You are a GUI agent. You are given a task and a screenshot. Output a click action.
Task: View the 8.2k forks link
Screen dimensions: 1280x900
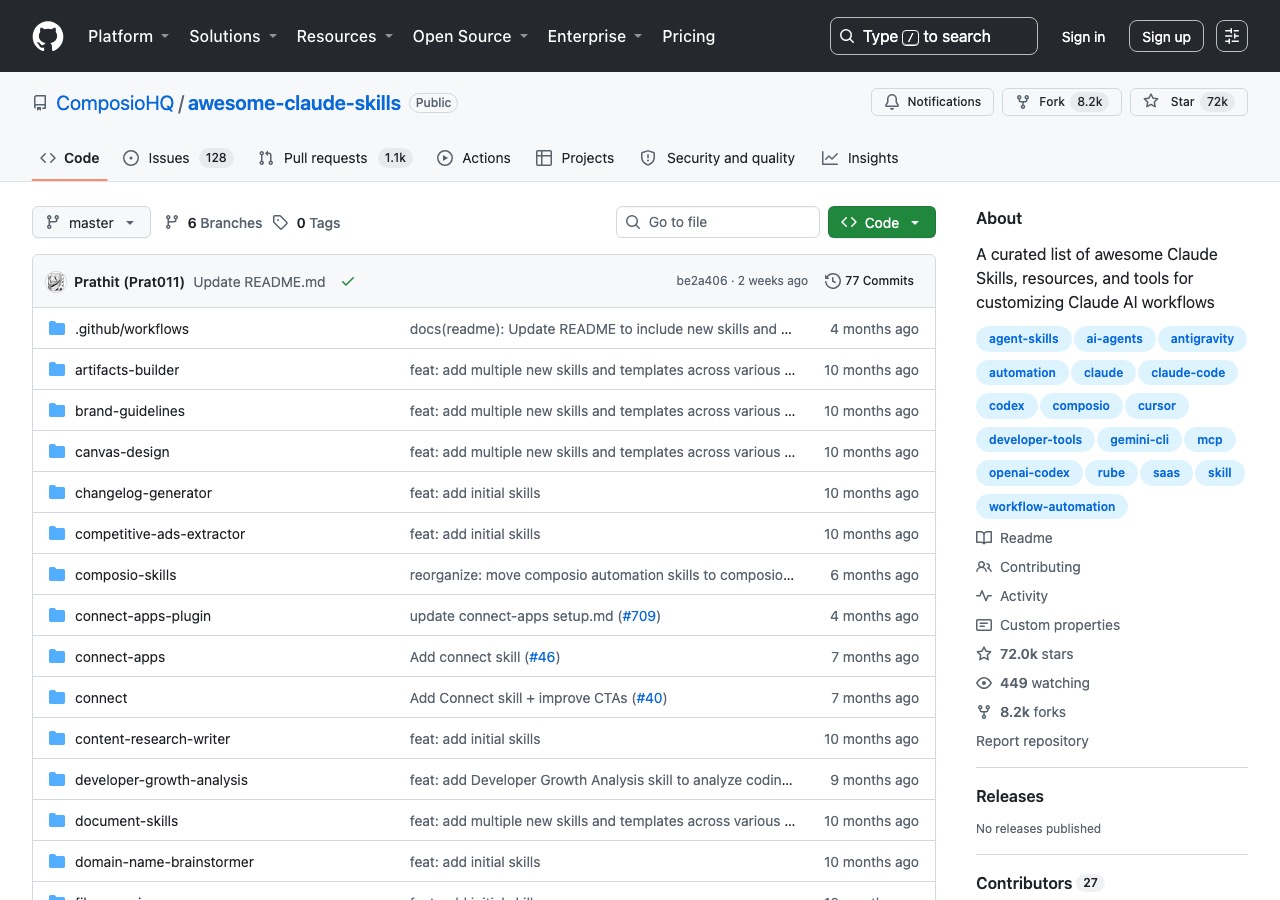[x=1021, y=712]
